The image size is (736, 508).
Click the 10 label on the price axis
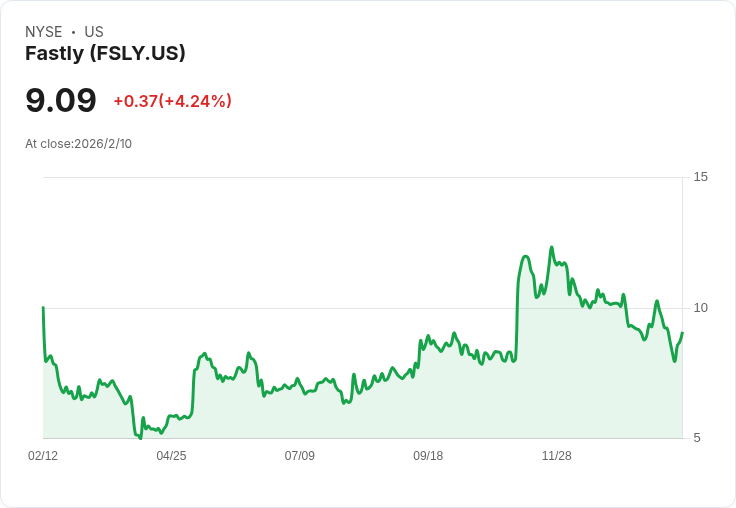tap(700, 307)
